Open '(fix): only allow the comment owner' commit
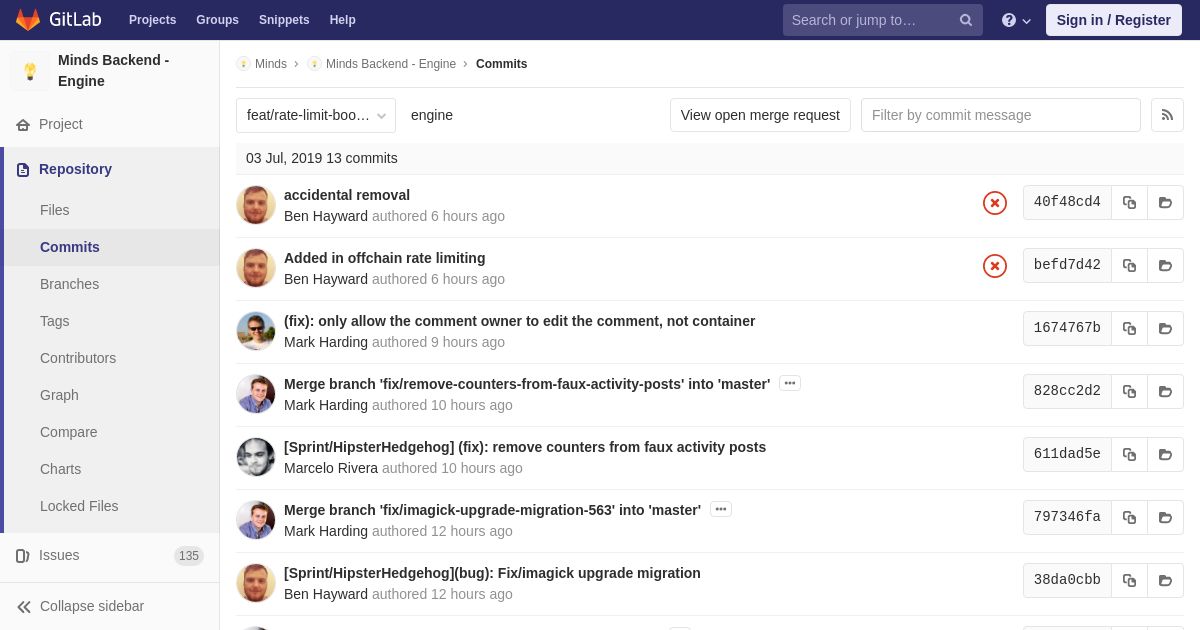 [x=520, y=321]
